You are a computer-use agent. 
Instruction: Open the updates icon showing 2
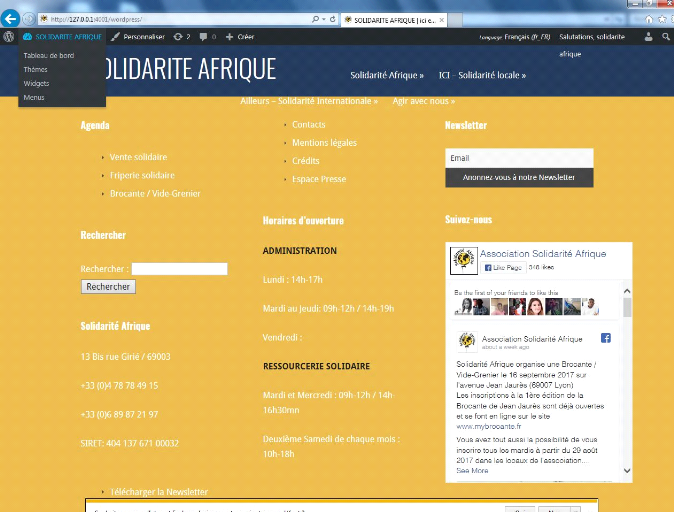click(181, 37)
